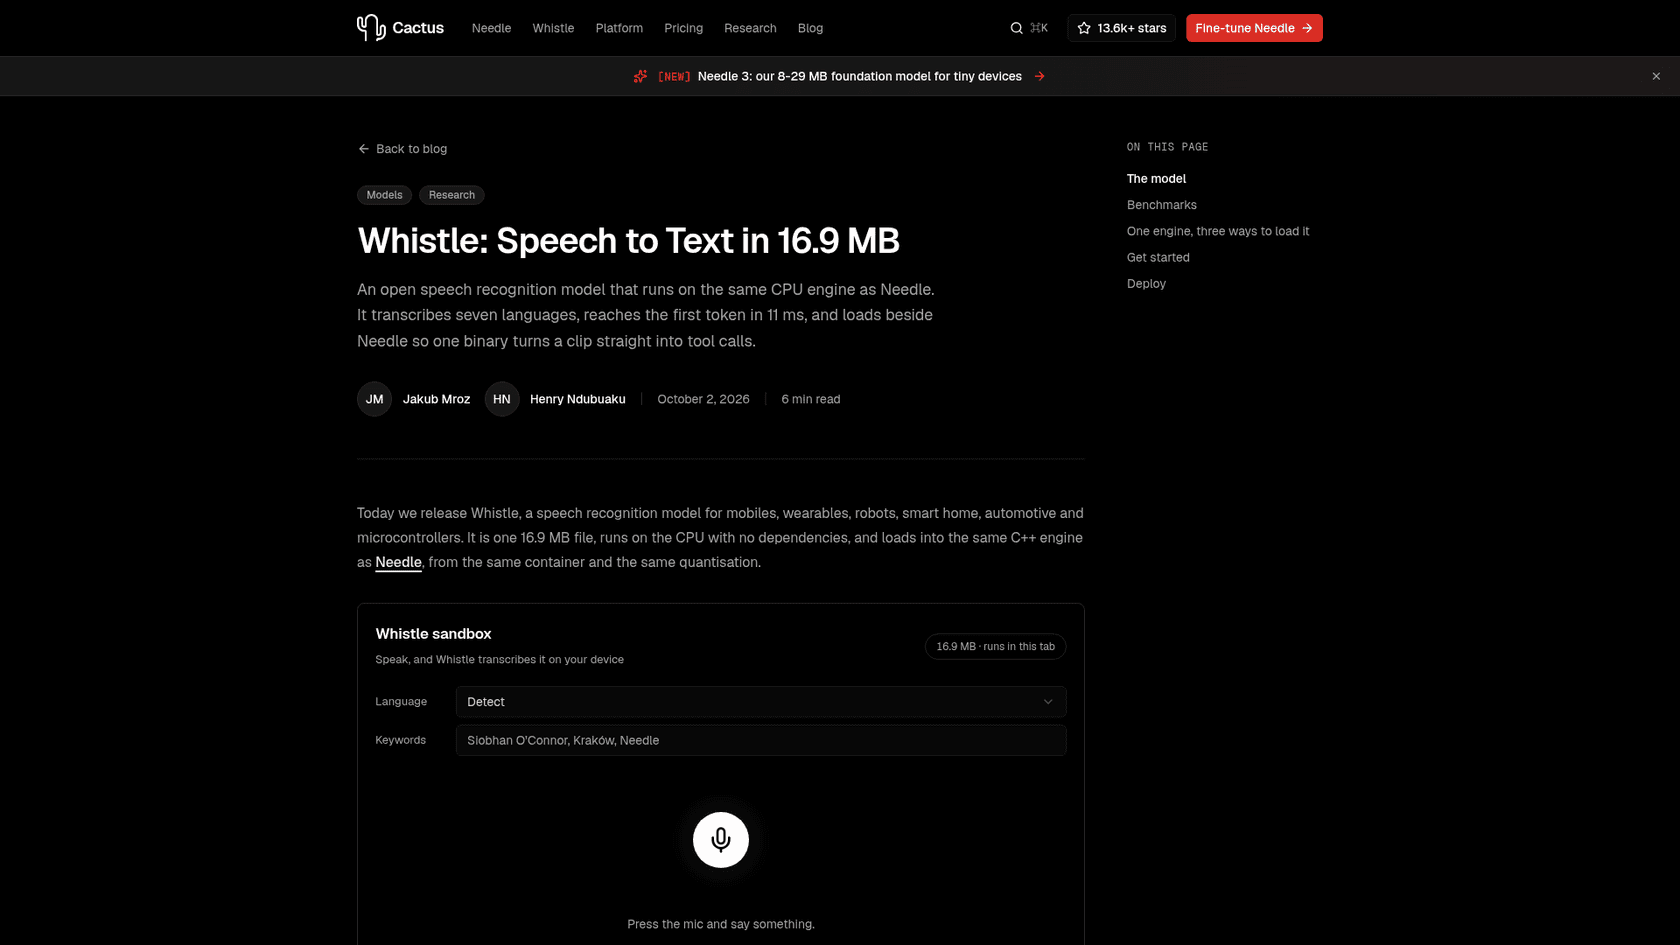
Task: Click author name Henry Ndubuaku
Action: click(577, 399)
